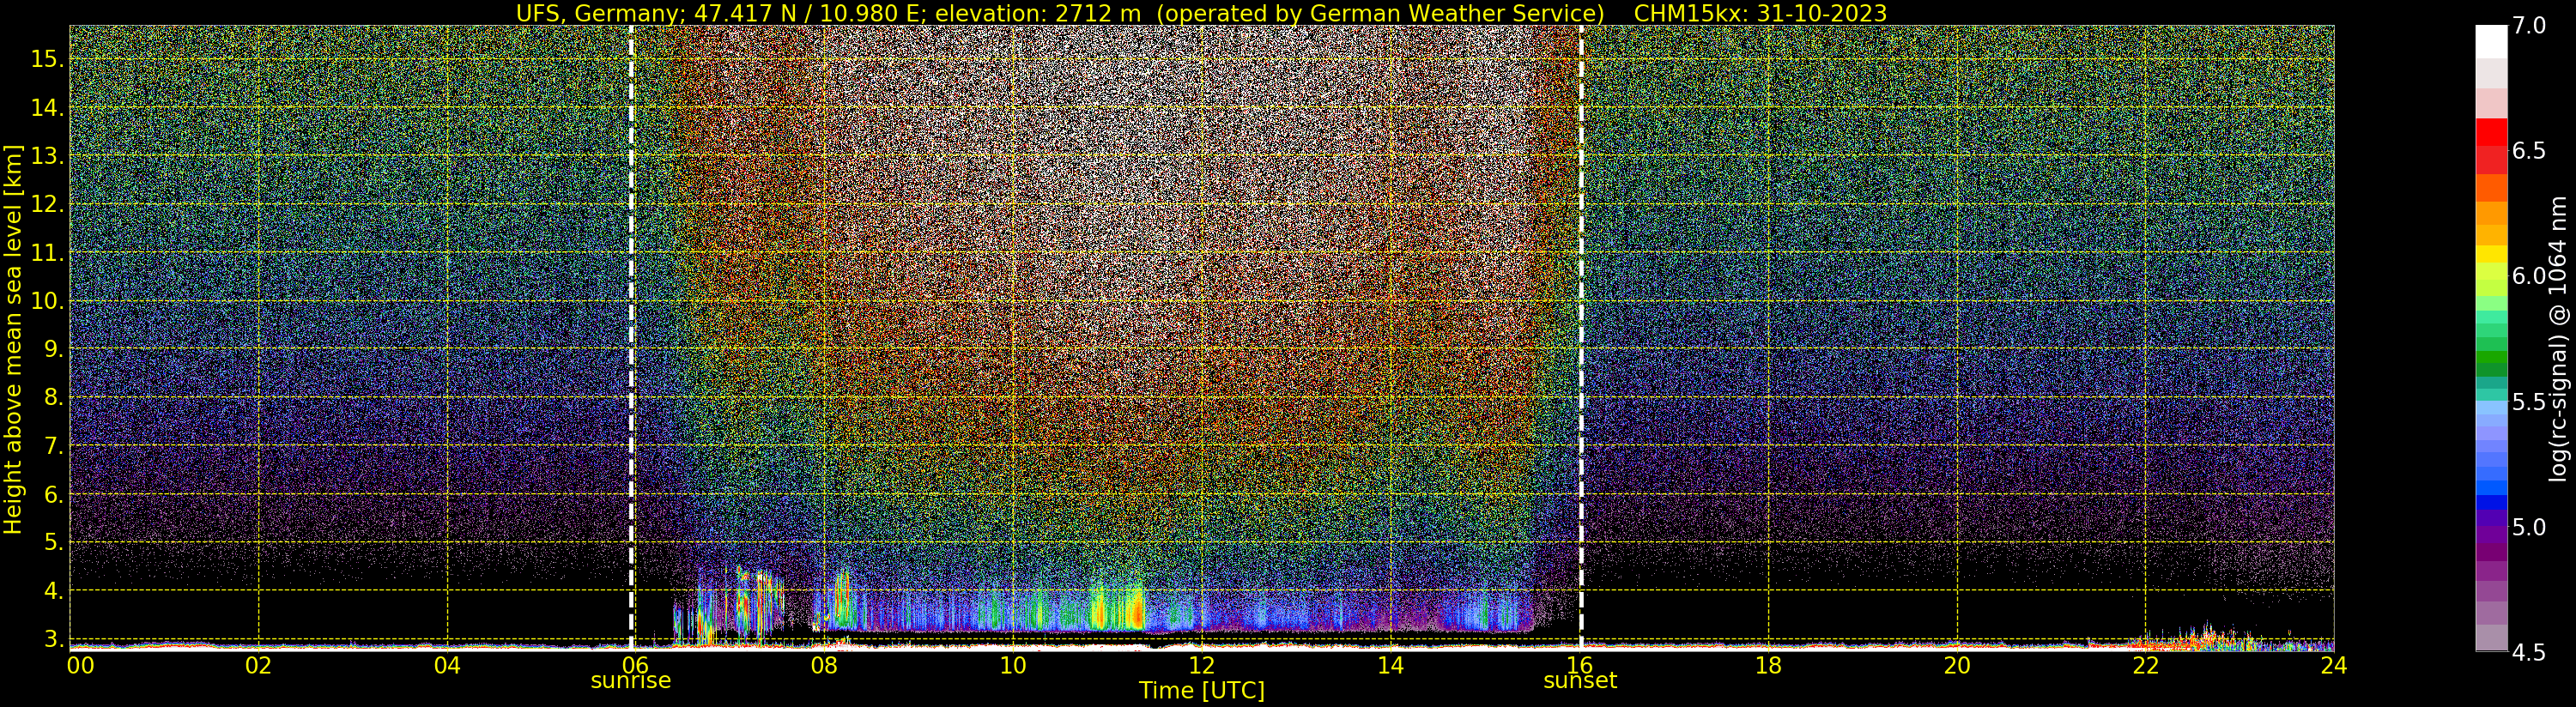Click the time tick label '22'

click(x=2146, y=665)
